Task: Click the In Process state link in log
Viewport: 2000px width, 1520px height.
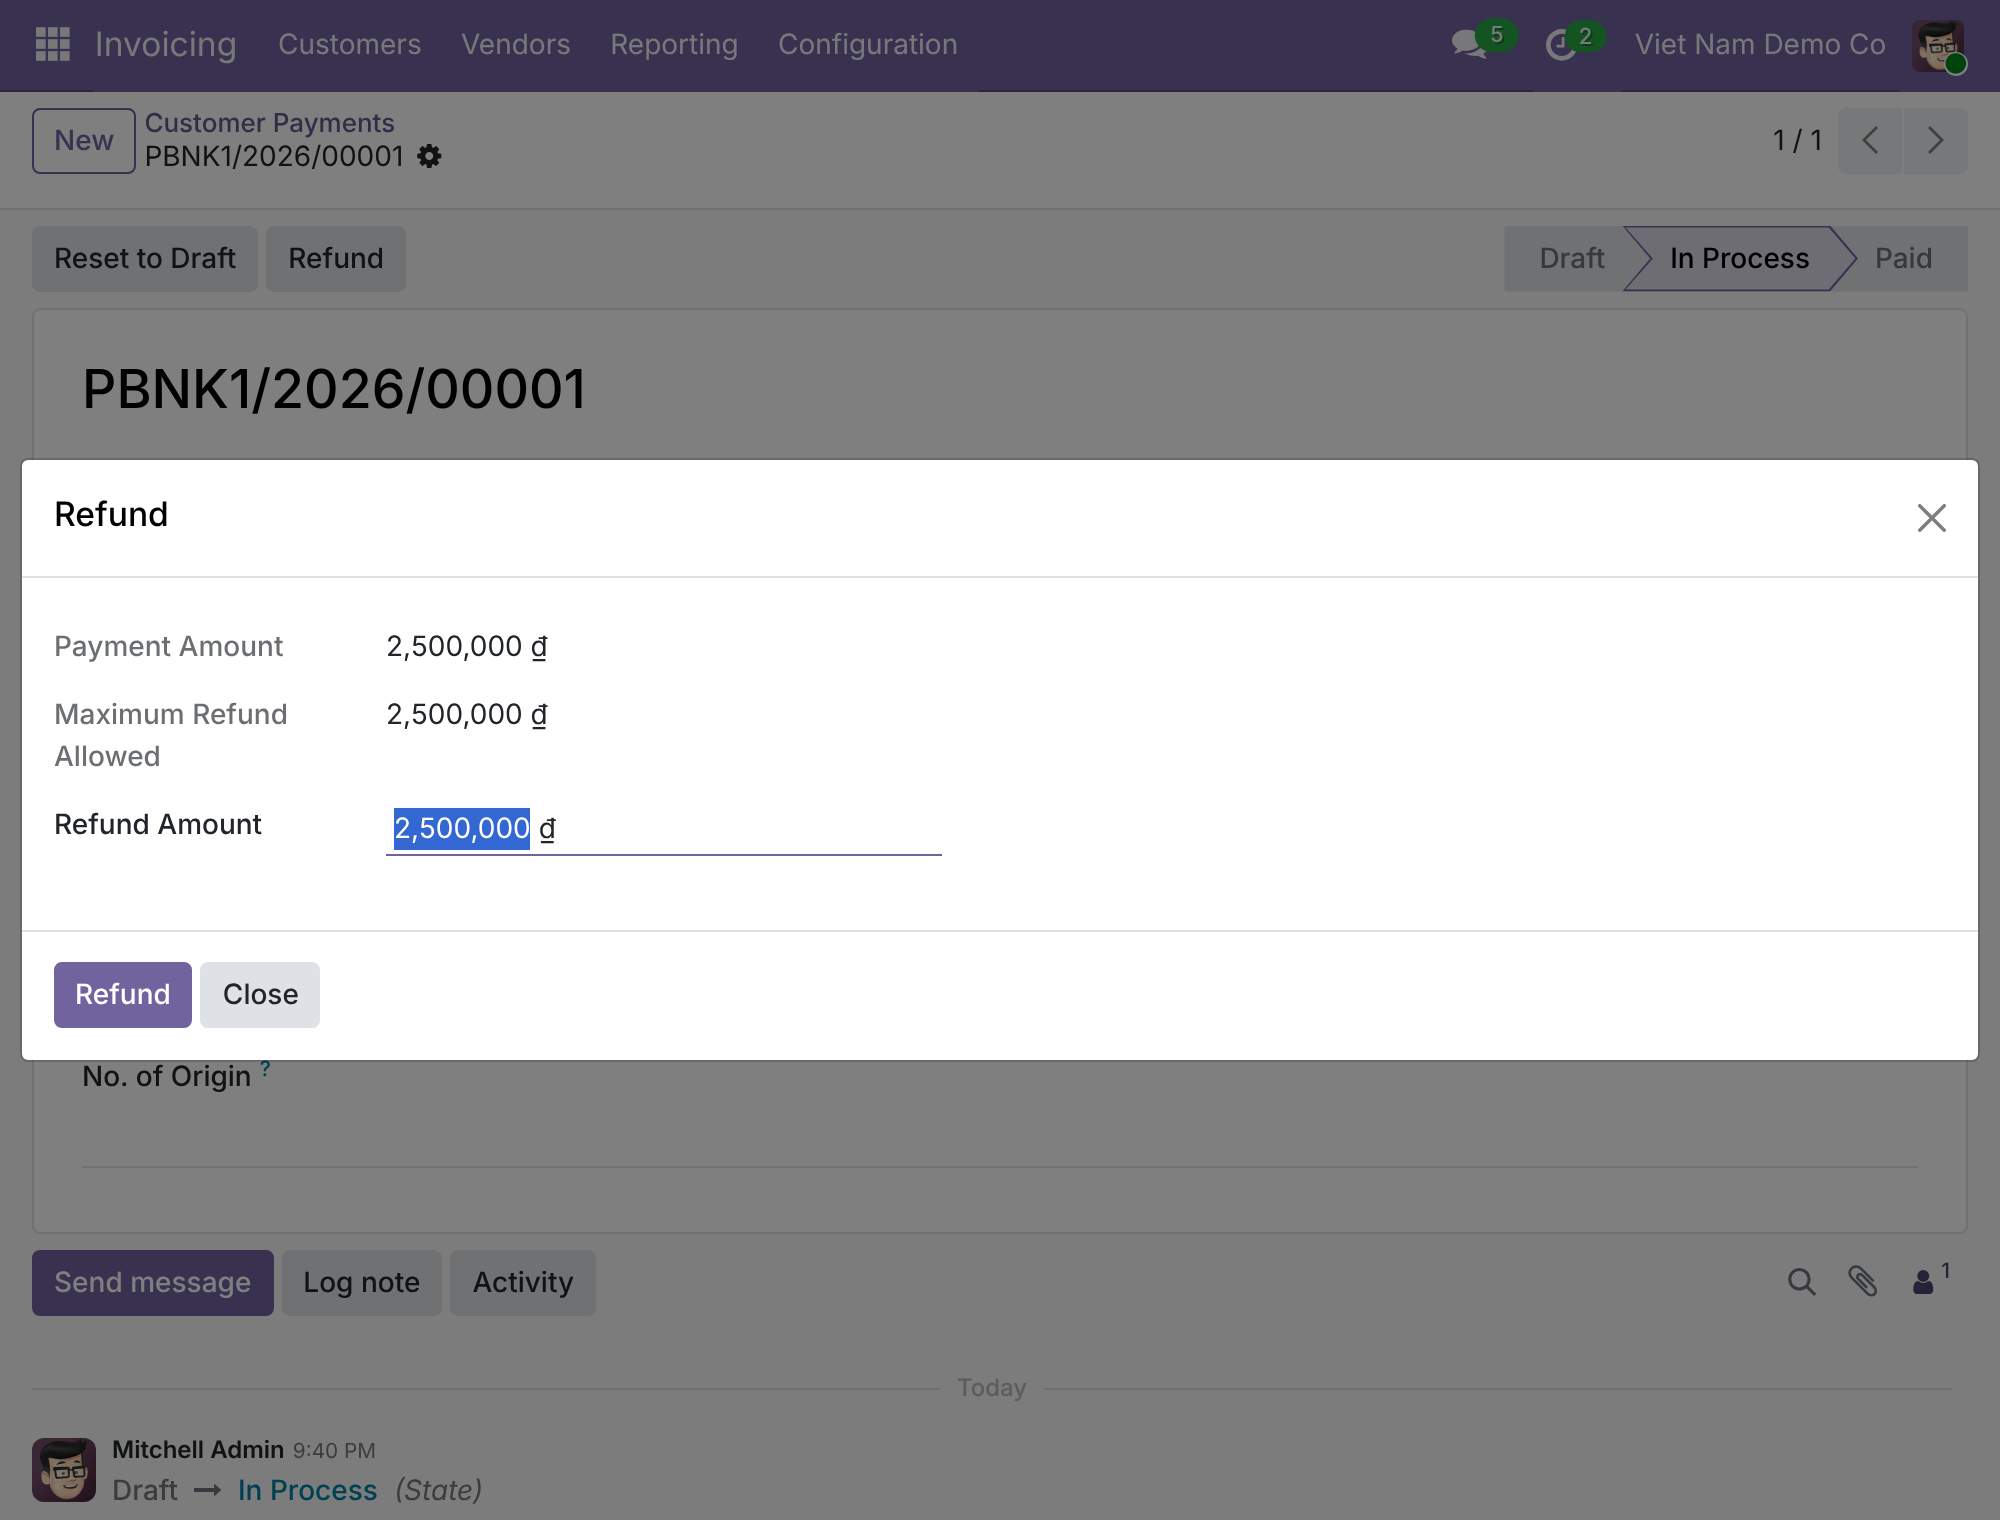Action: coord(308,1490)
